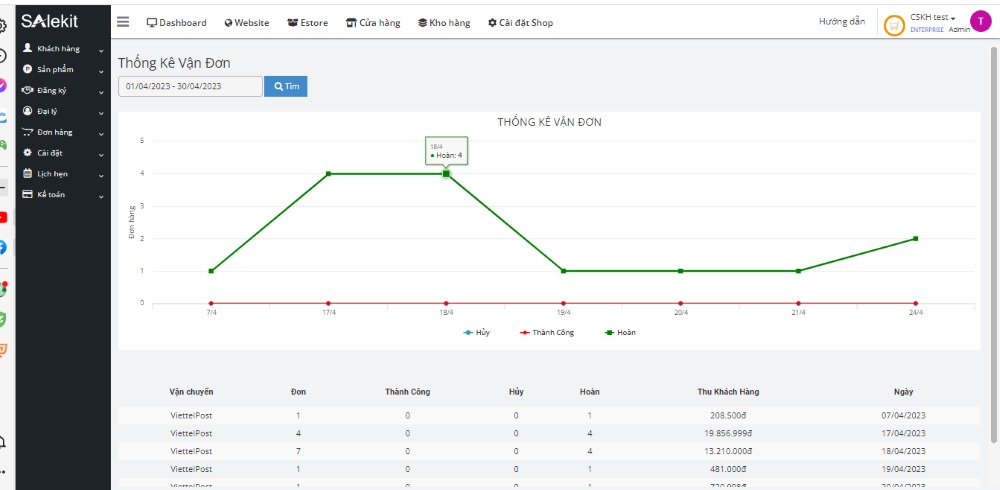The image size is (1000, 490).
Task: Click the hamburger menu icon
Action: pos(123,22)
